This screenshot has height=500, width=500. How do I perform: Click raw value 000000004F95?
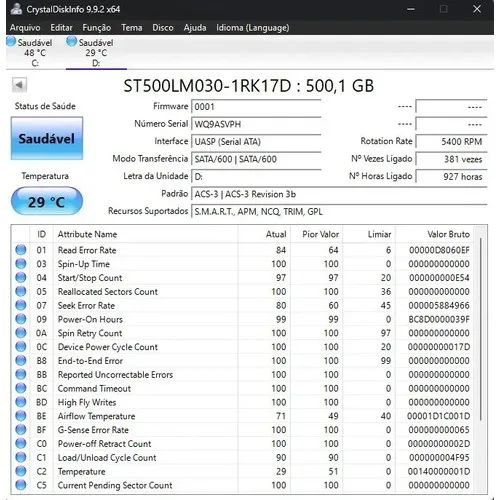coord(439,458)
